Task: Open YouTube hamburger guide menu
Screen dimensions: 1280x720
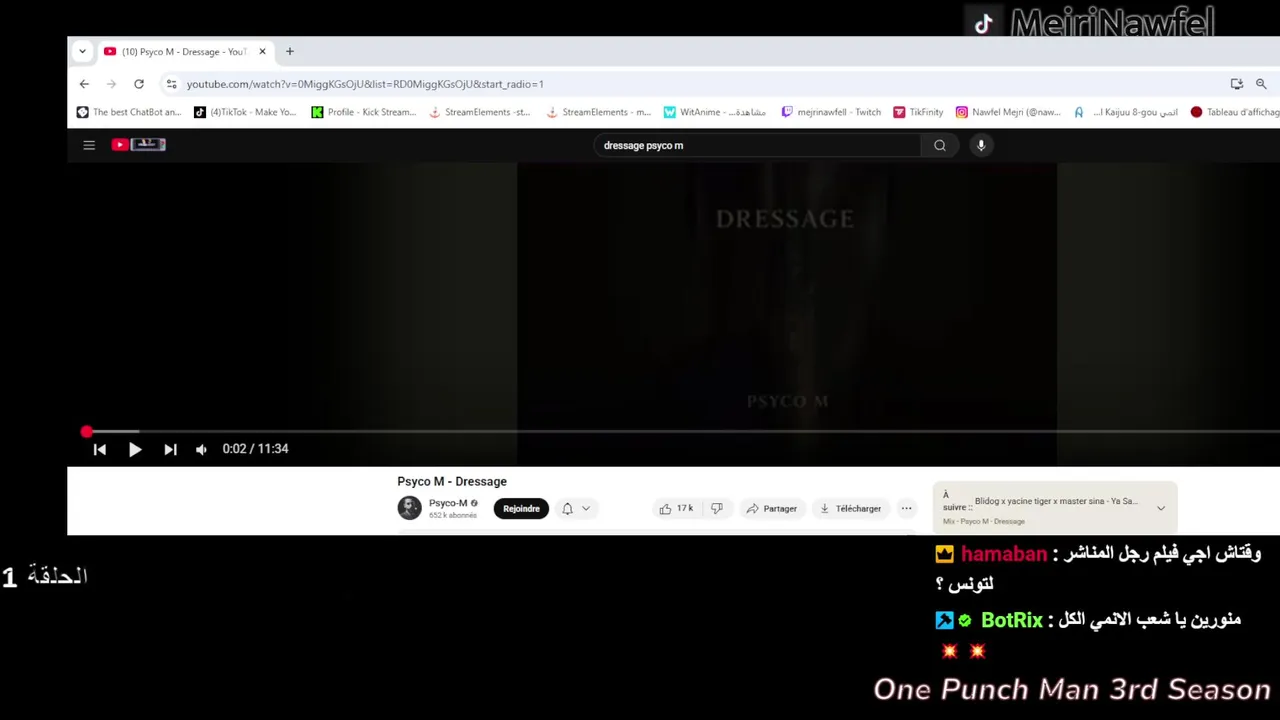Action: click(89, 145)
